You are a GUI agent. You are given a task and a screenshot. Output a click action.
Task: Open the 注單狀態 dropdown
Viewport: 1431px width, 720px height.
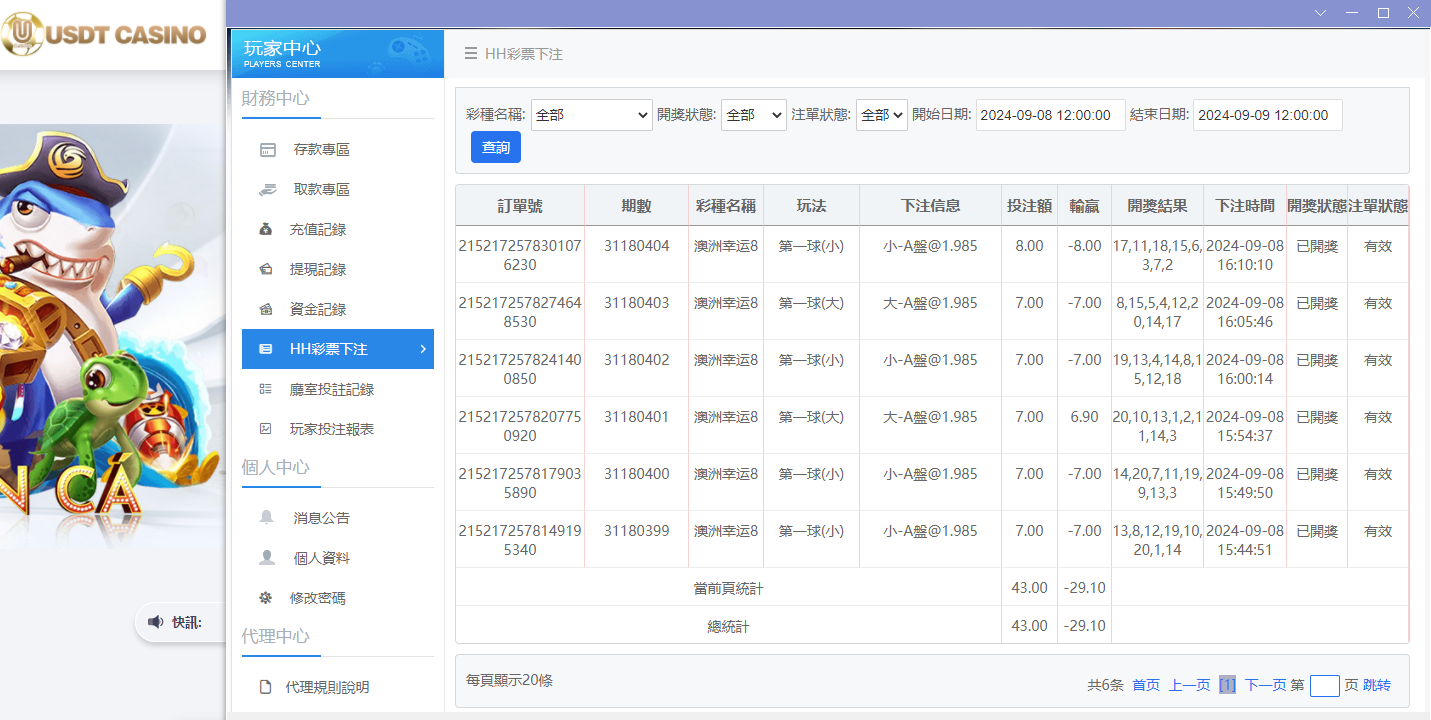click(x=880, y=115)
